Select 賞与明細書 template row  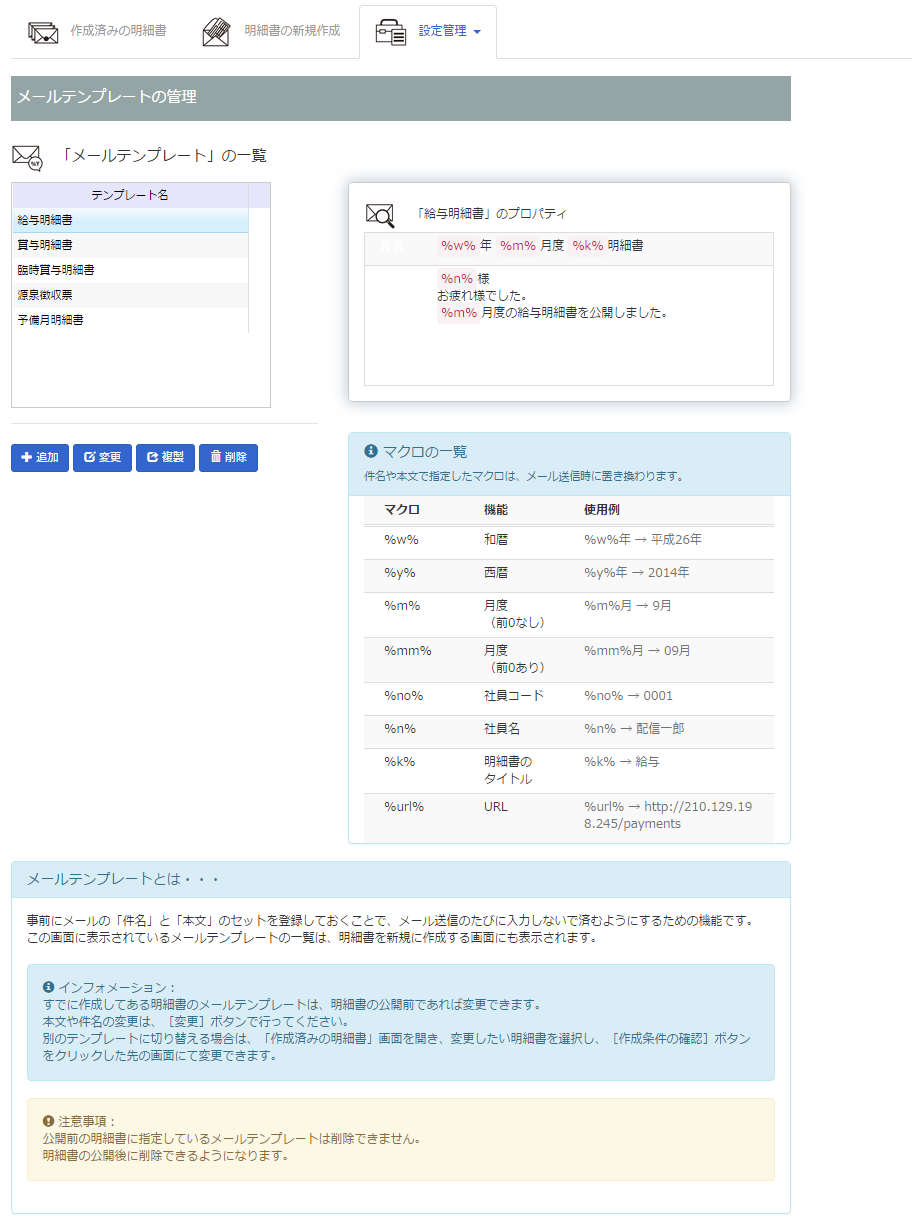click(x=130, y=245)
